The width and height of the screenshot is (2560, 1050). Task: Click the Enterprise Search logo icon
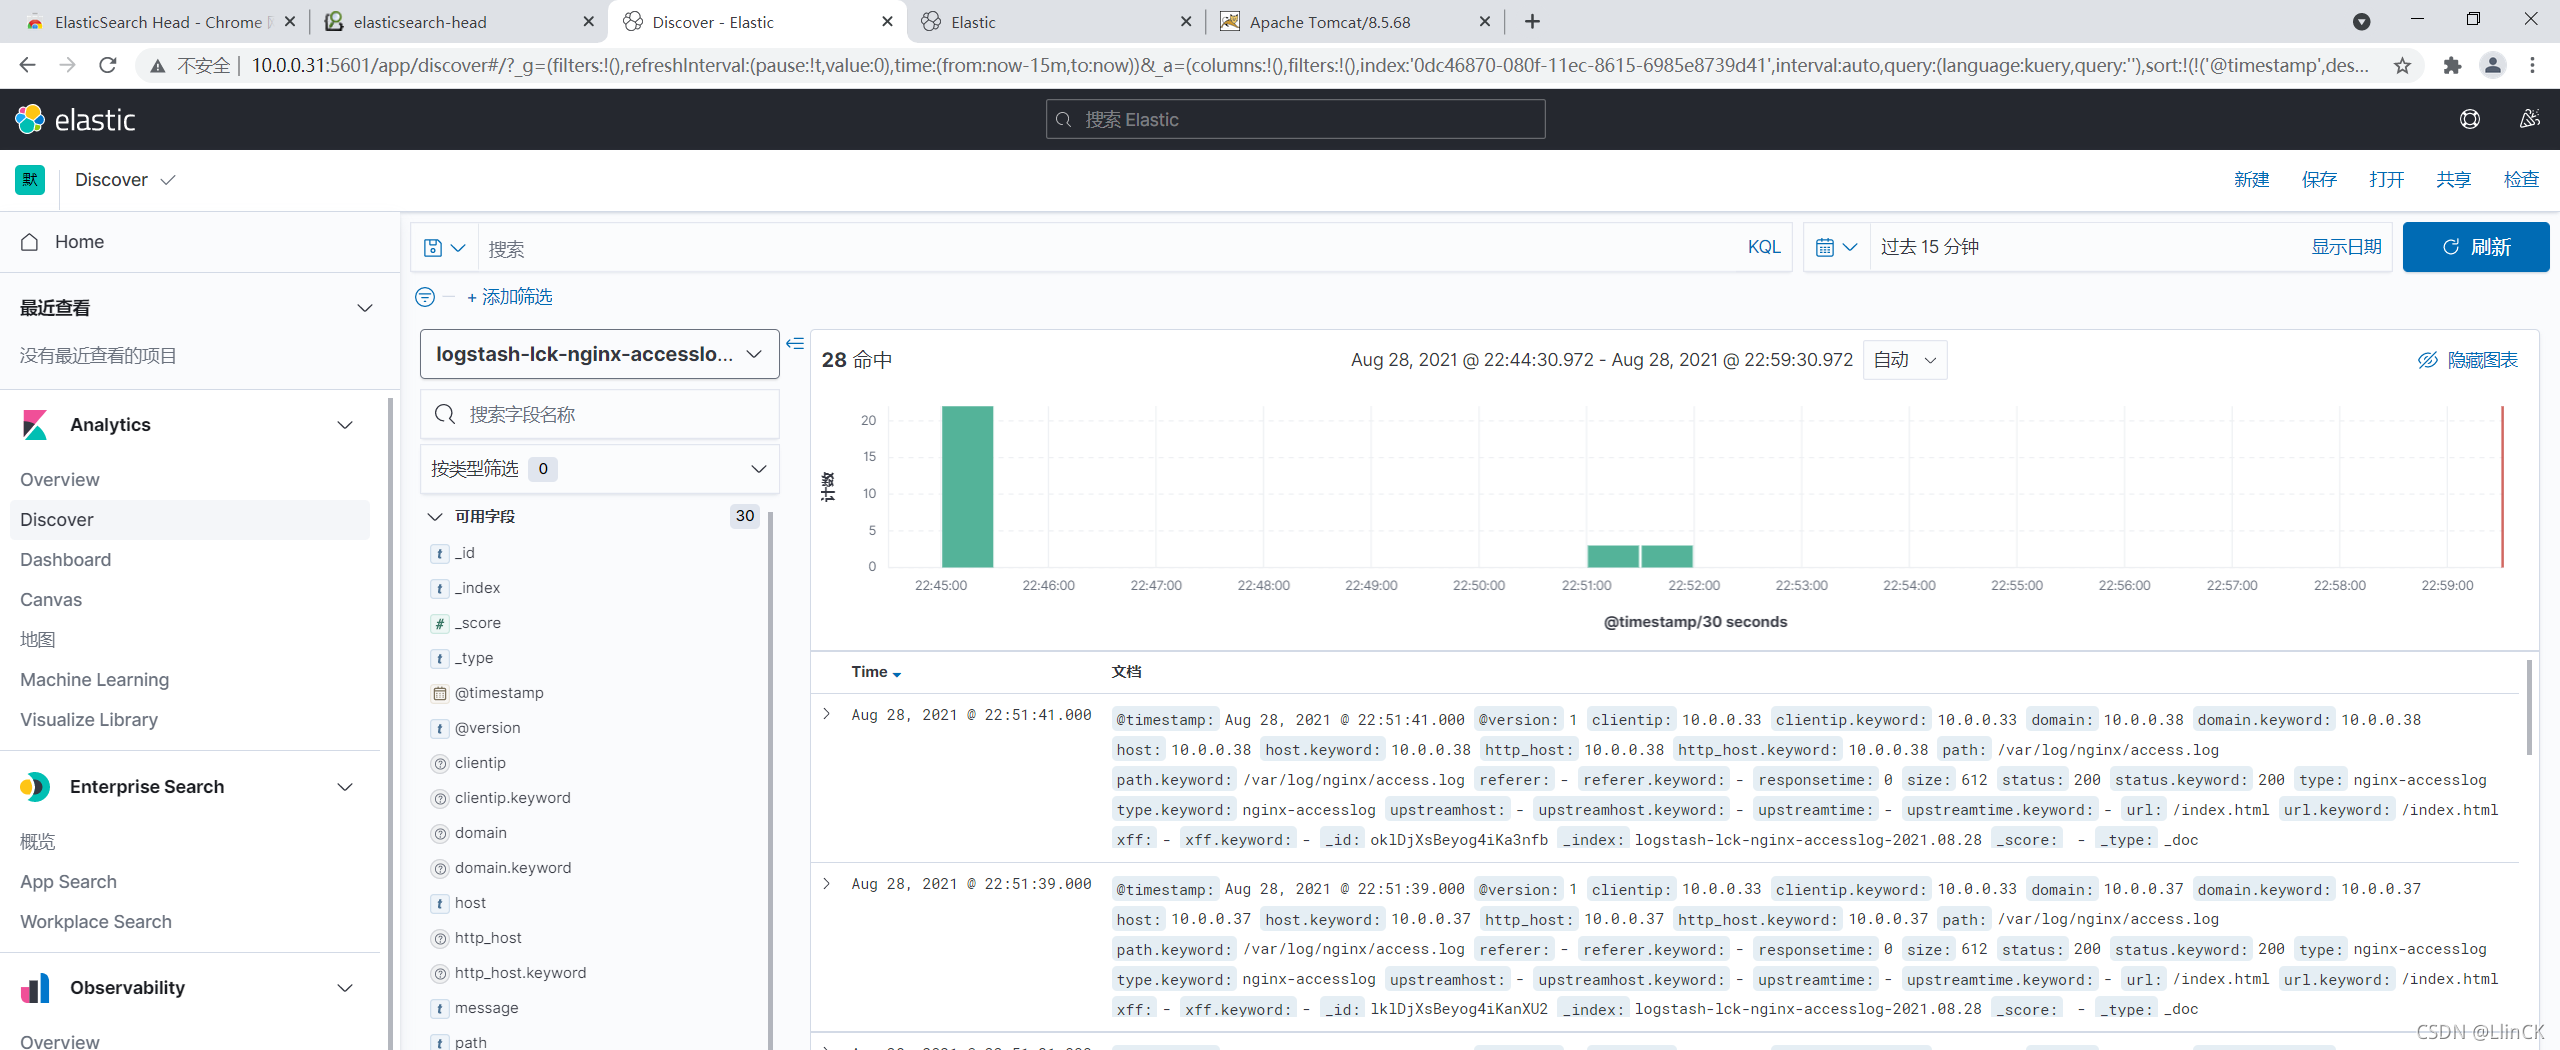tap(35, 787)
